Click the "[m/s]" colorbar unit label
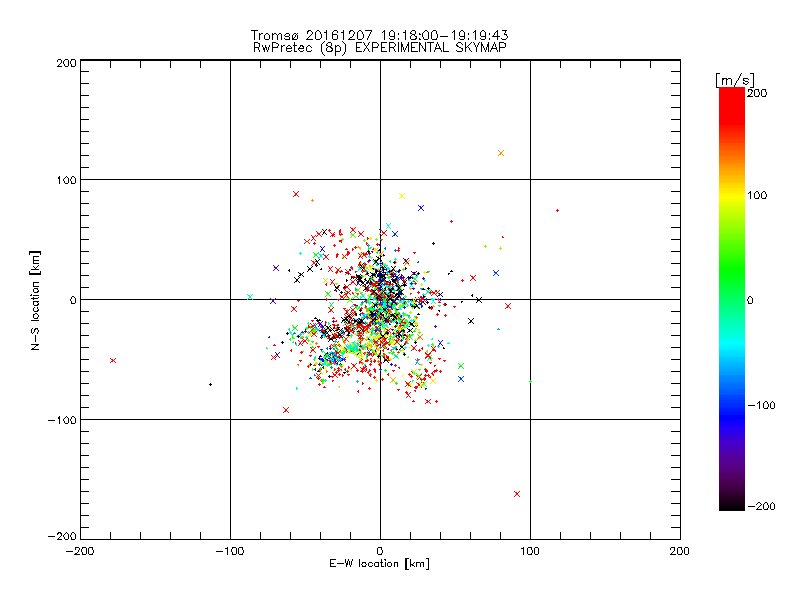This screenshot has height=600, width=800. coord(735,80)
